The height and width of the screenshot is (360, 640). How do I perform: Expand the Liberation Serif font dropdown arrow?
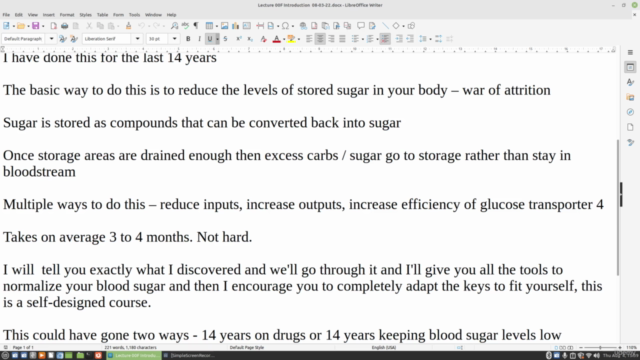click(138, 39)
